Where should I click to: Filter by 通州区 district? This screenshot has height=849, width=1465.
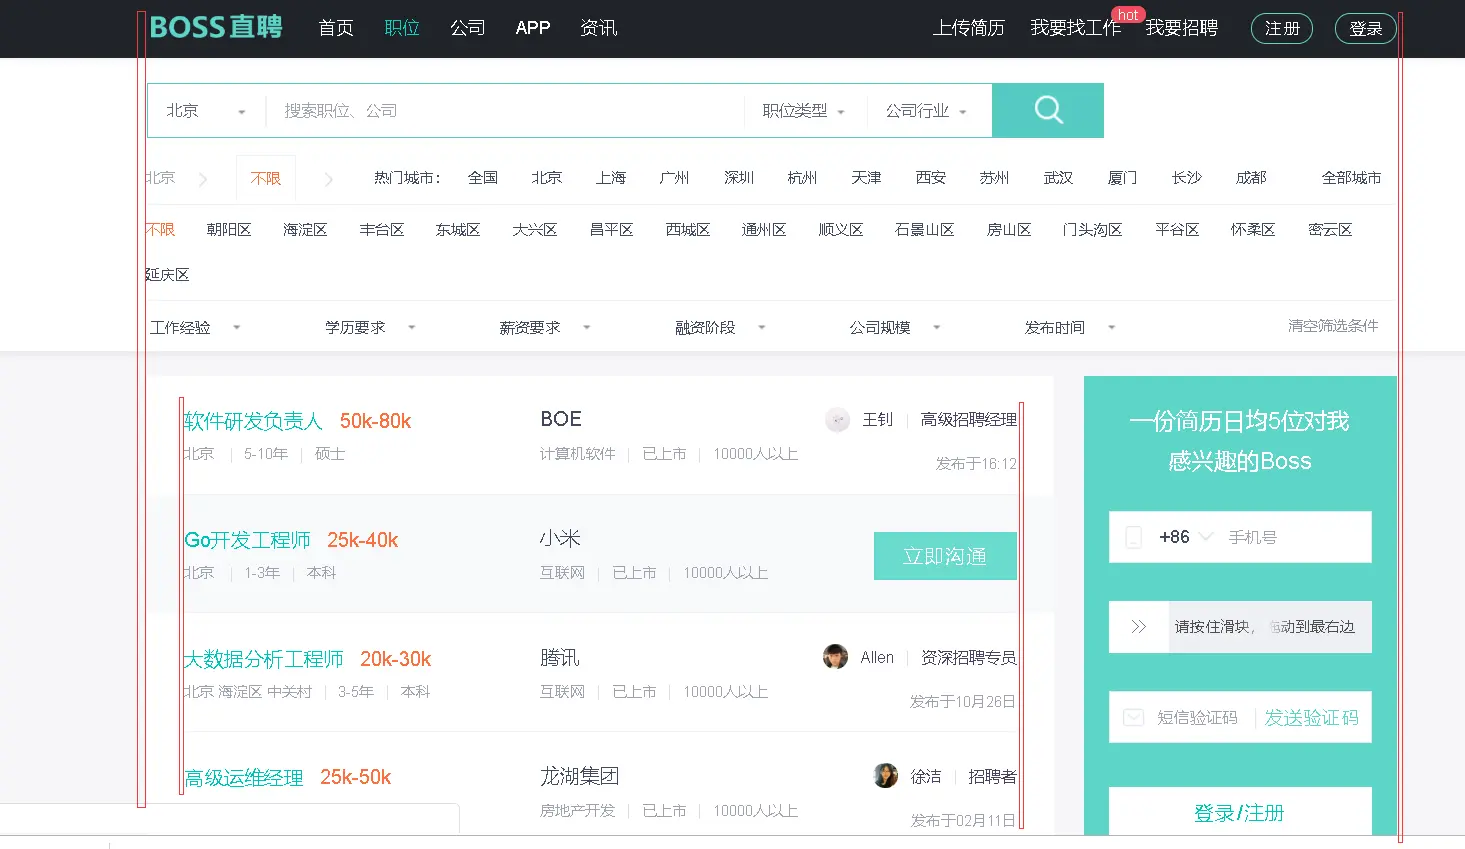764,230
